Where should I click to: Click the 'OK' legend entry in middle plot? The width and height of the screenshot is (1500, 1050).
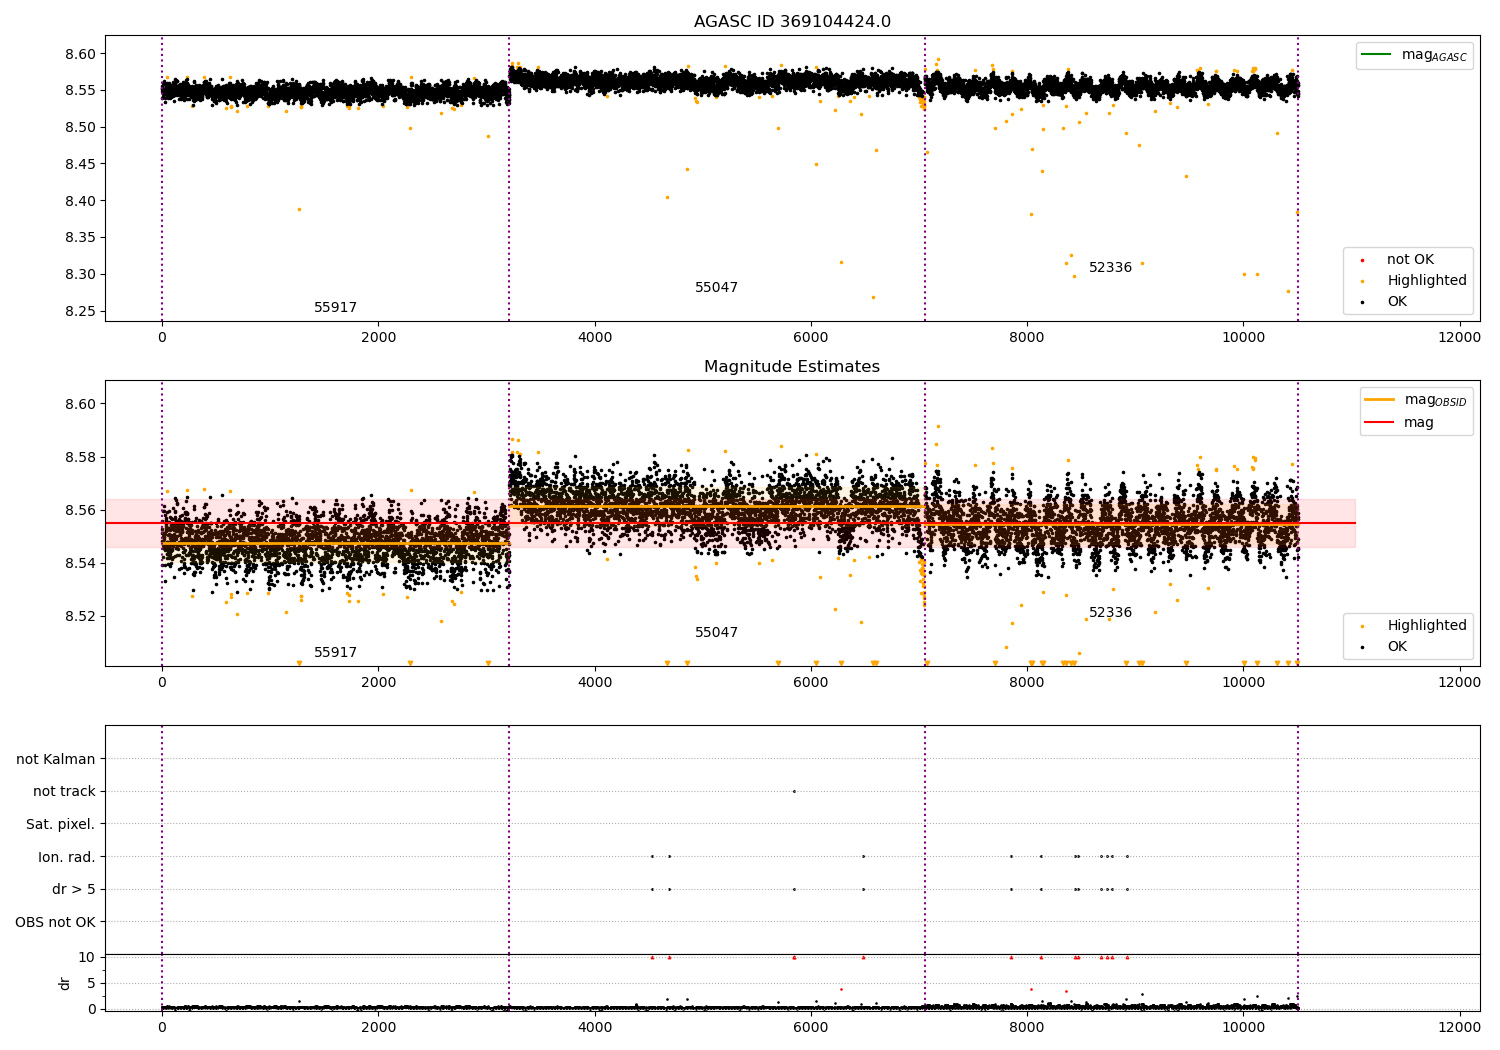click(x=1384, y=647)
